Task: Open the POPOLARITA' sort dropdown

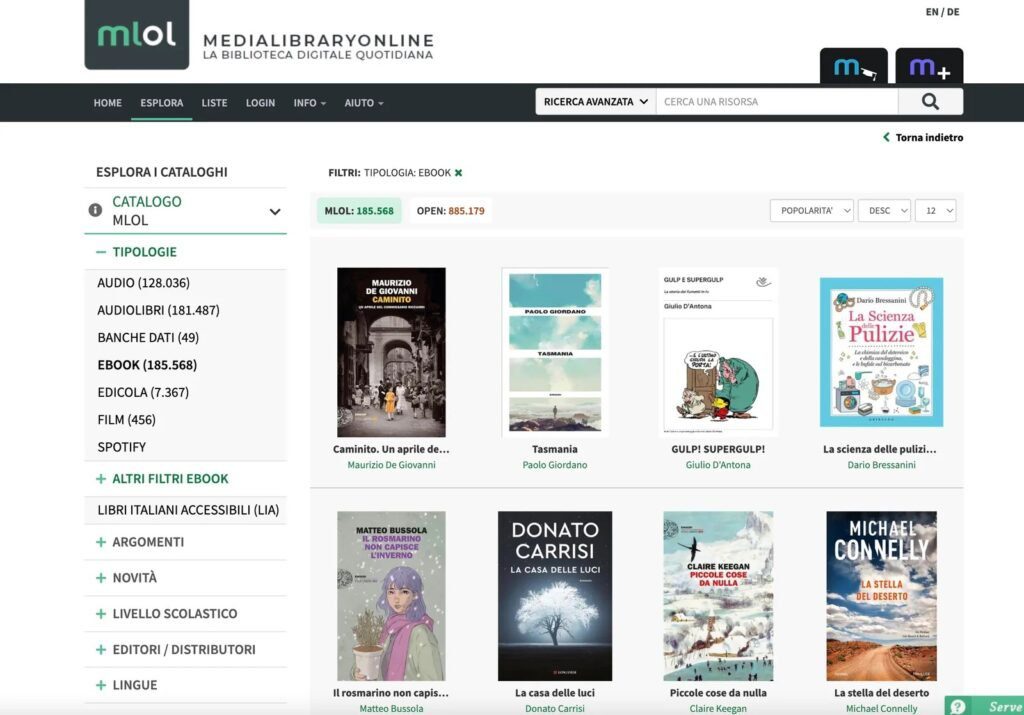Action: coord(811,210)
